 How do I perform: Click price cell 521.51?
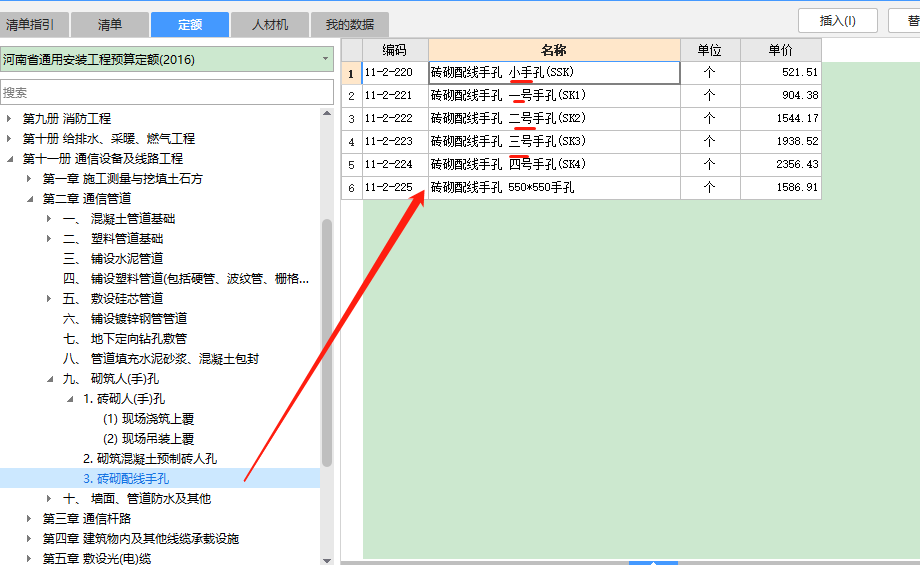pos(780,73)
